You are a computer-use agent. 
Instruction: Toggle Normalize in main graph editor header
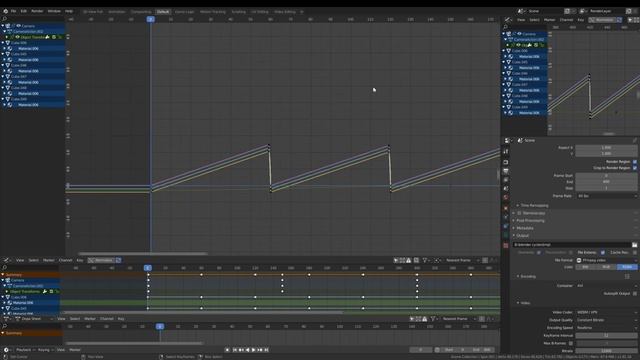coord(101,260)
